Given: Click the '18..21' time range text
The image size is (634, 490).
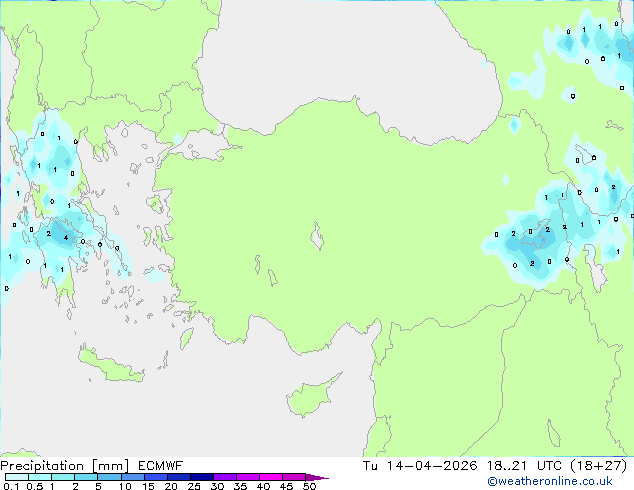Looking at the screenshot, I should click(x=507, y=466).
